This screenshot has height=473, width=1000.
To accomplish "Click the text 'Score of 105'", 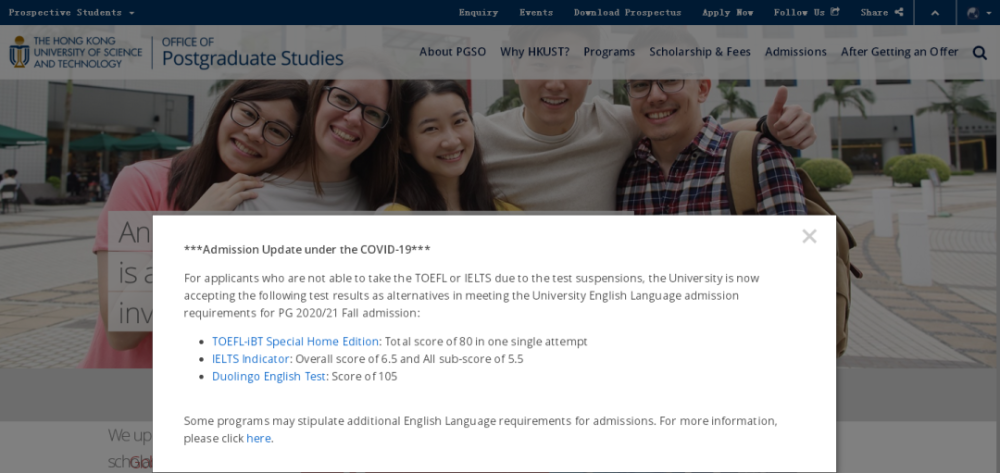I will point(364,376).
